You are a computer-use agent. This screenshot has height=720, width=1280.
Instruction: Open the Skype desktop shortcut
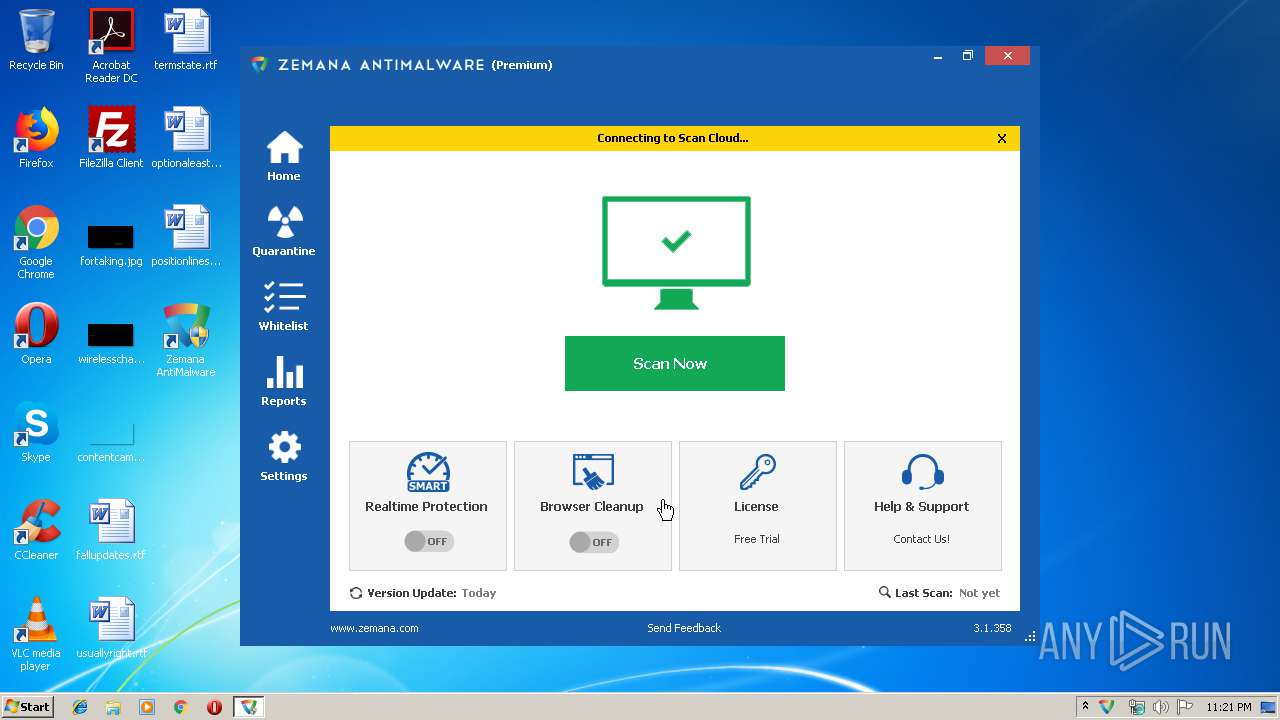[x=36, y=432]
